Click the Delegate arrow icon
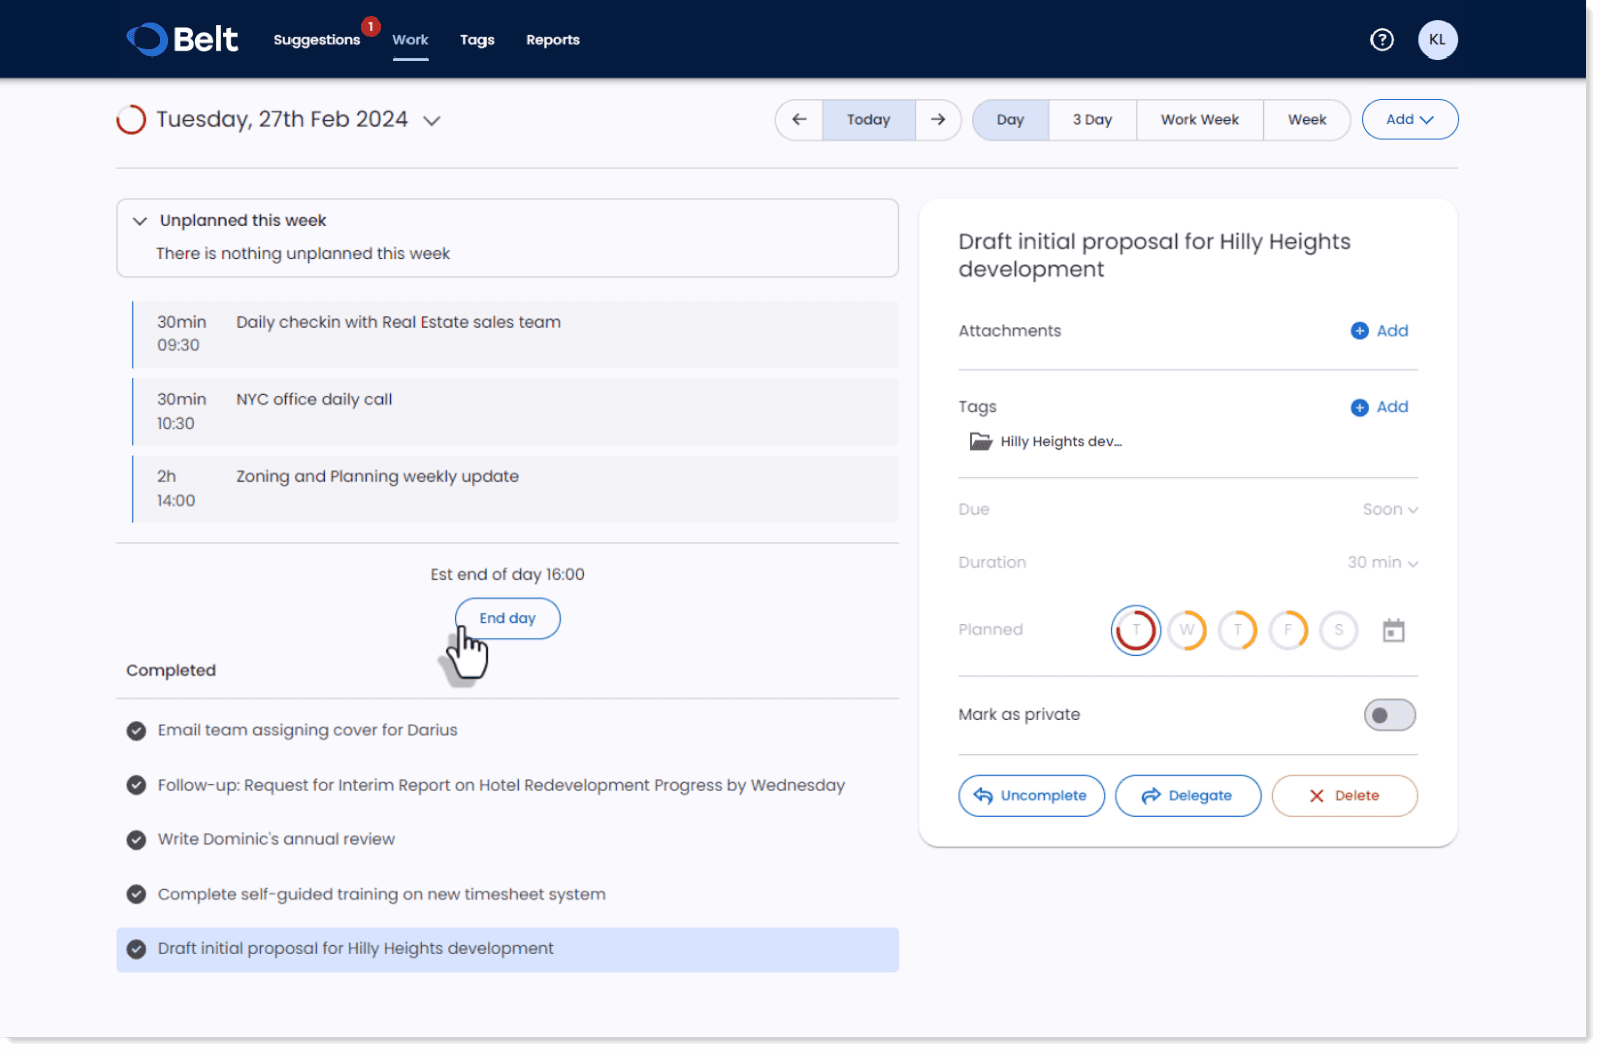 pyautogui.click(x=1151, y=796)
